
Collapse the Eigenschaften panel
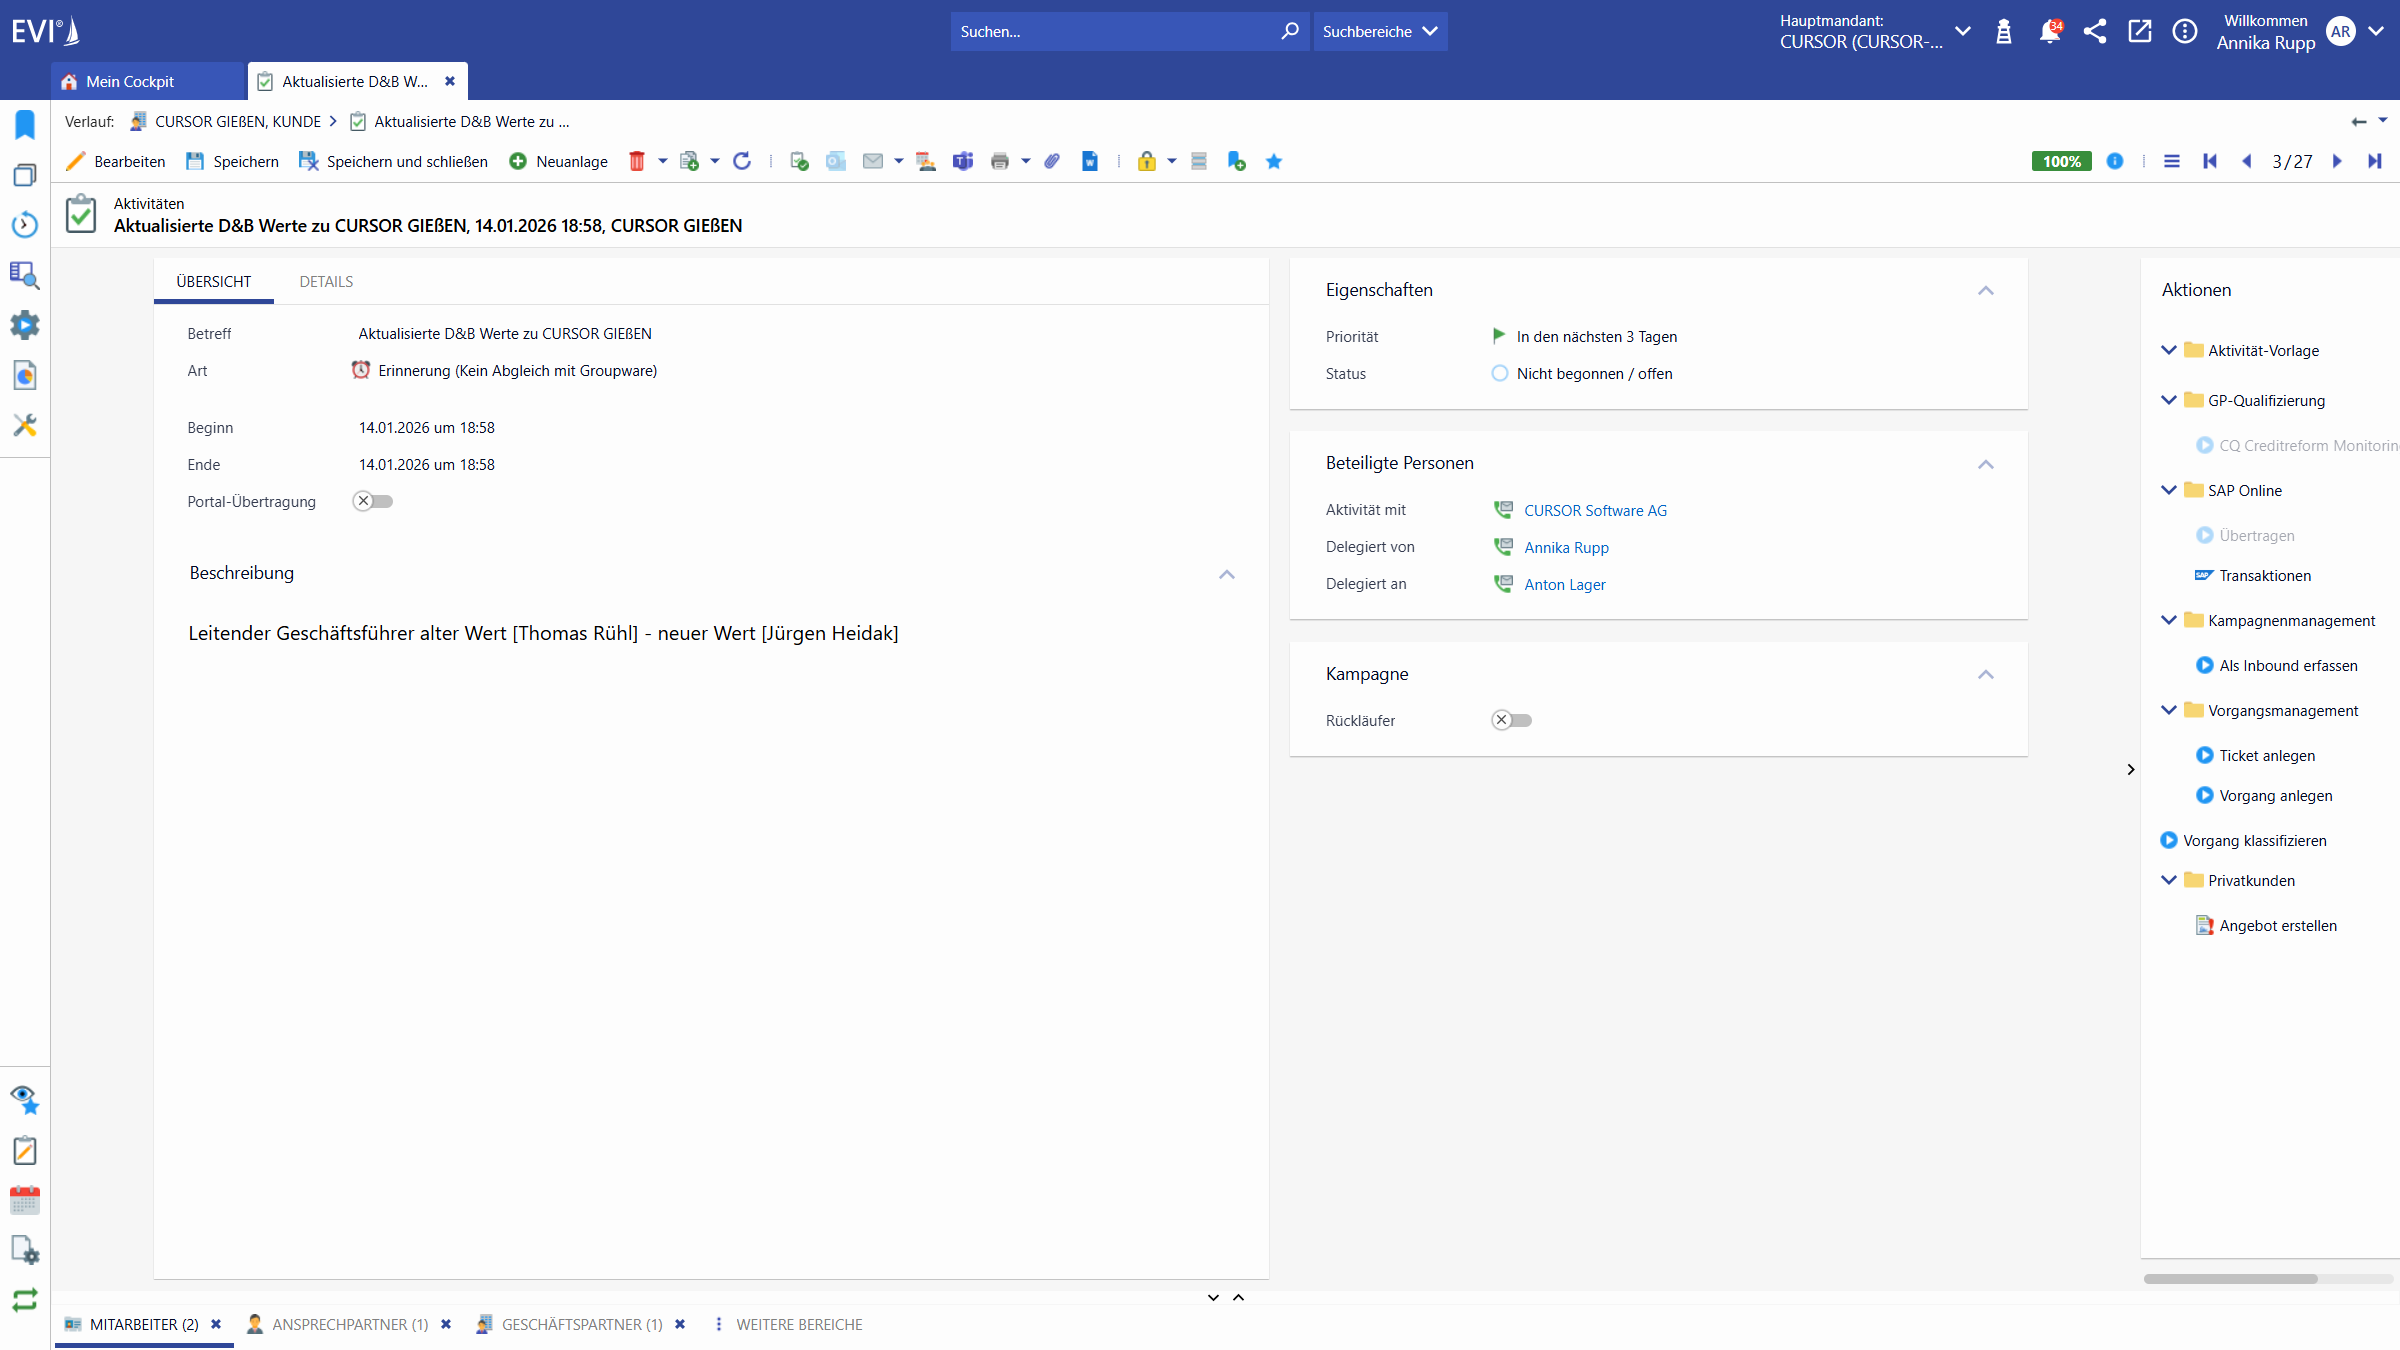pyautogui.click(x=1986, y=291)
